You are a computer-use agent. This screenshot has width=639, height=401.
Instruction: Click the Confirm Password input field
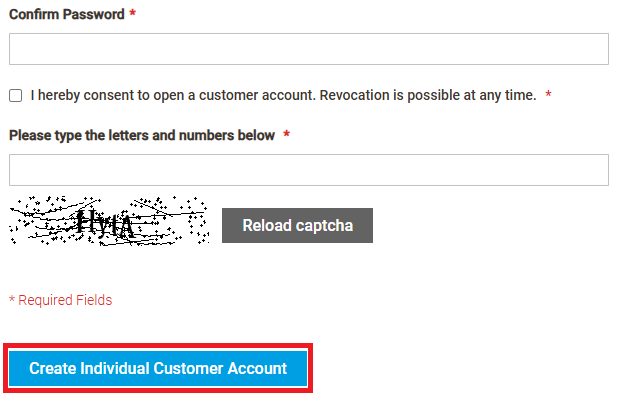308,49
